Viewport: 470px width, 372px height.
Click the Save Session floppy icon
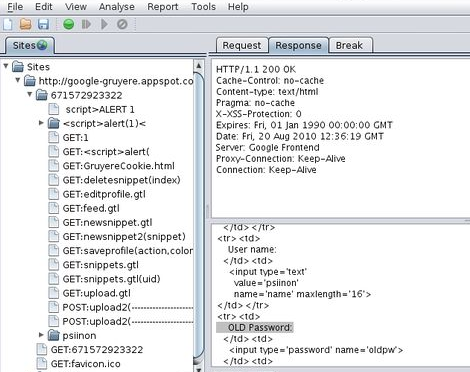(43, 24)
